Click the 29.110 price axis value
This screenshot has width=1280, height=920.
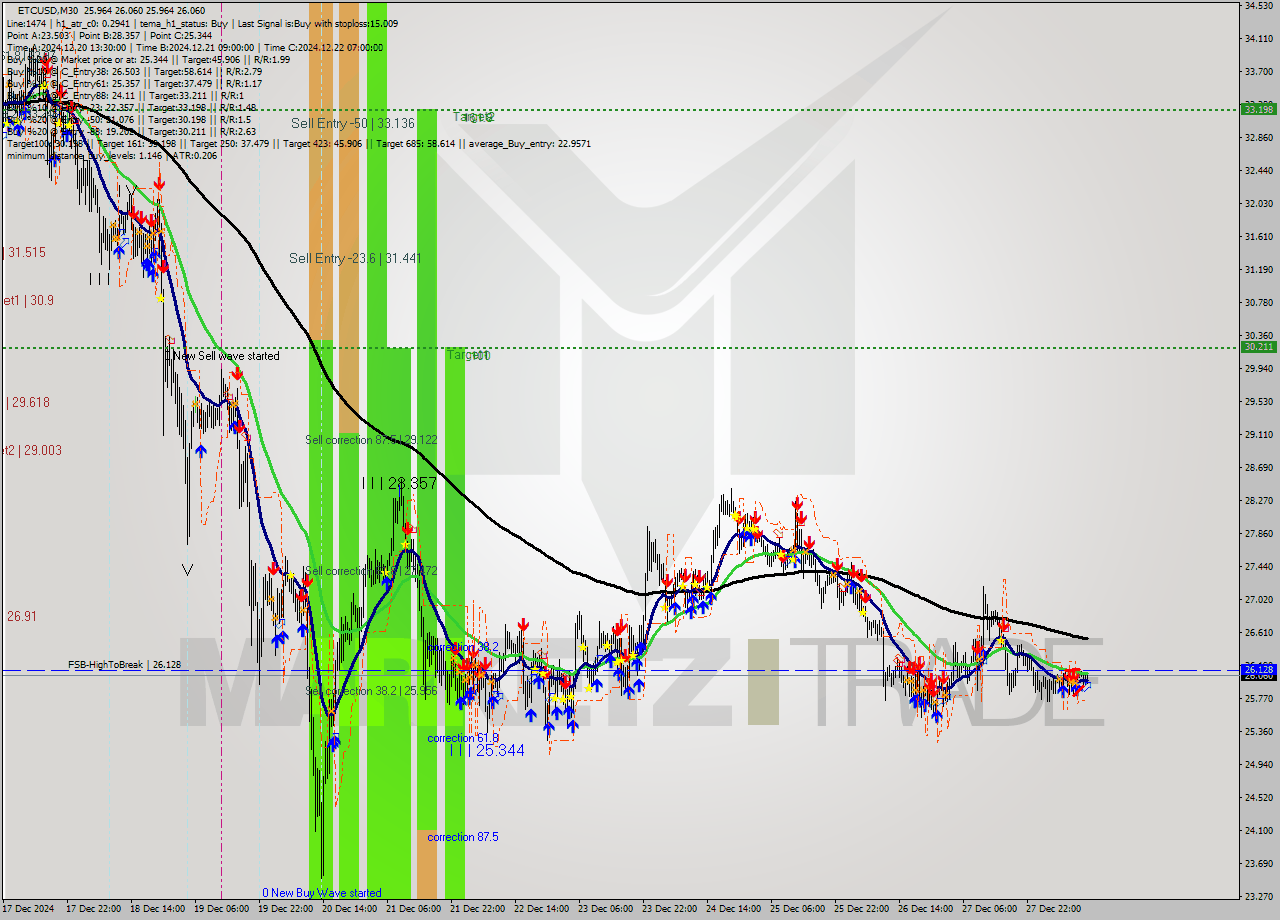(x=1258, y=435)
